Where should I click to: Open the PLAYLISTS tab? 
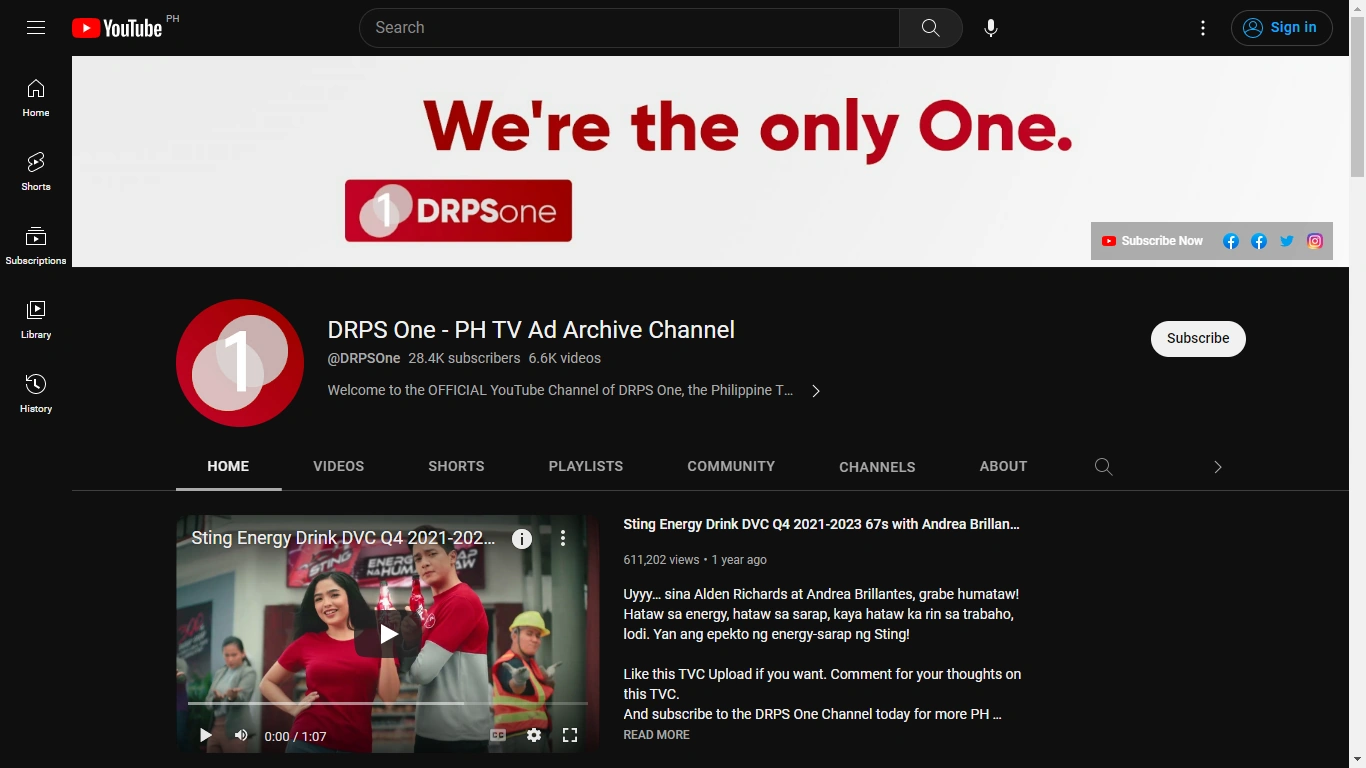pos(586,467)
